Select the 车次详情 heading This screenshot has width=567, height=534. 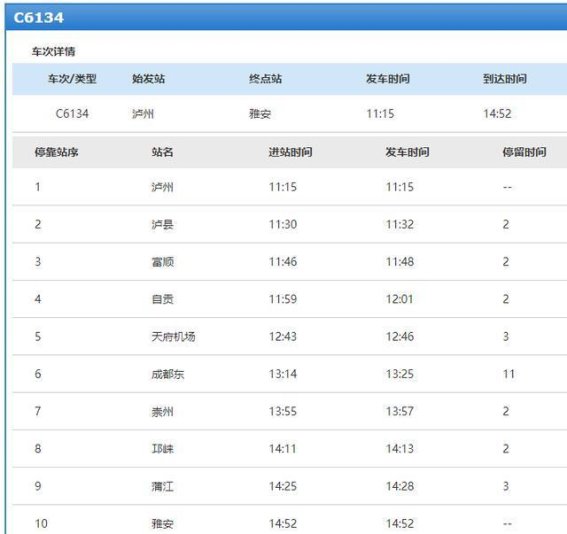pyautogui.click(x=54, y=51)
